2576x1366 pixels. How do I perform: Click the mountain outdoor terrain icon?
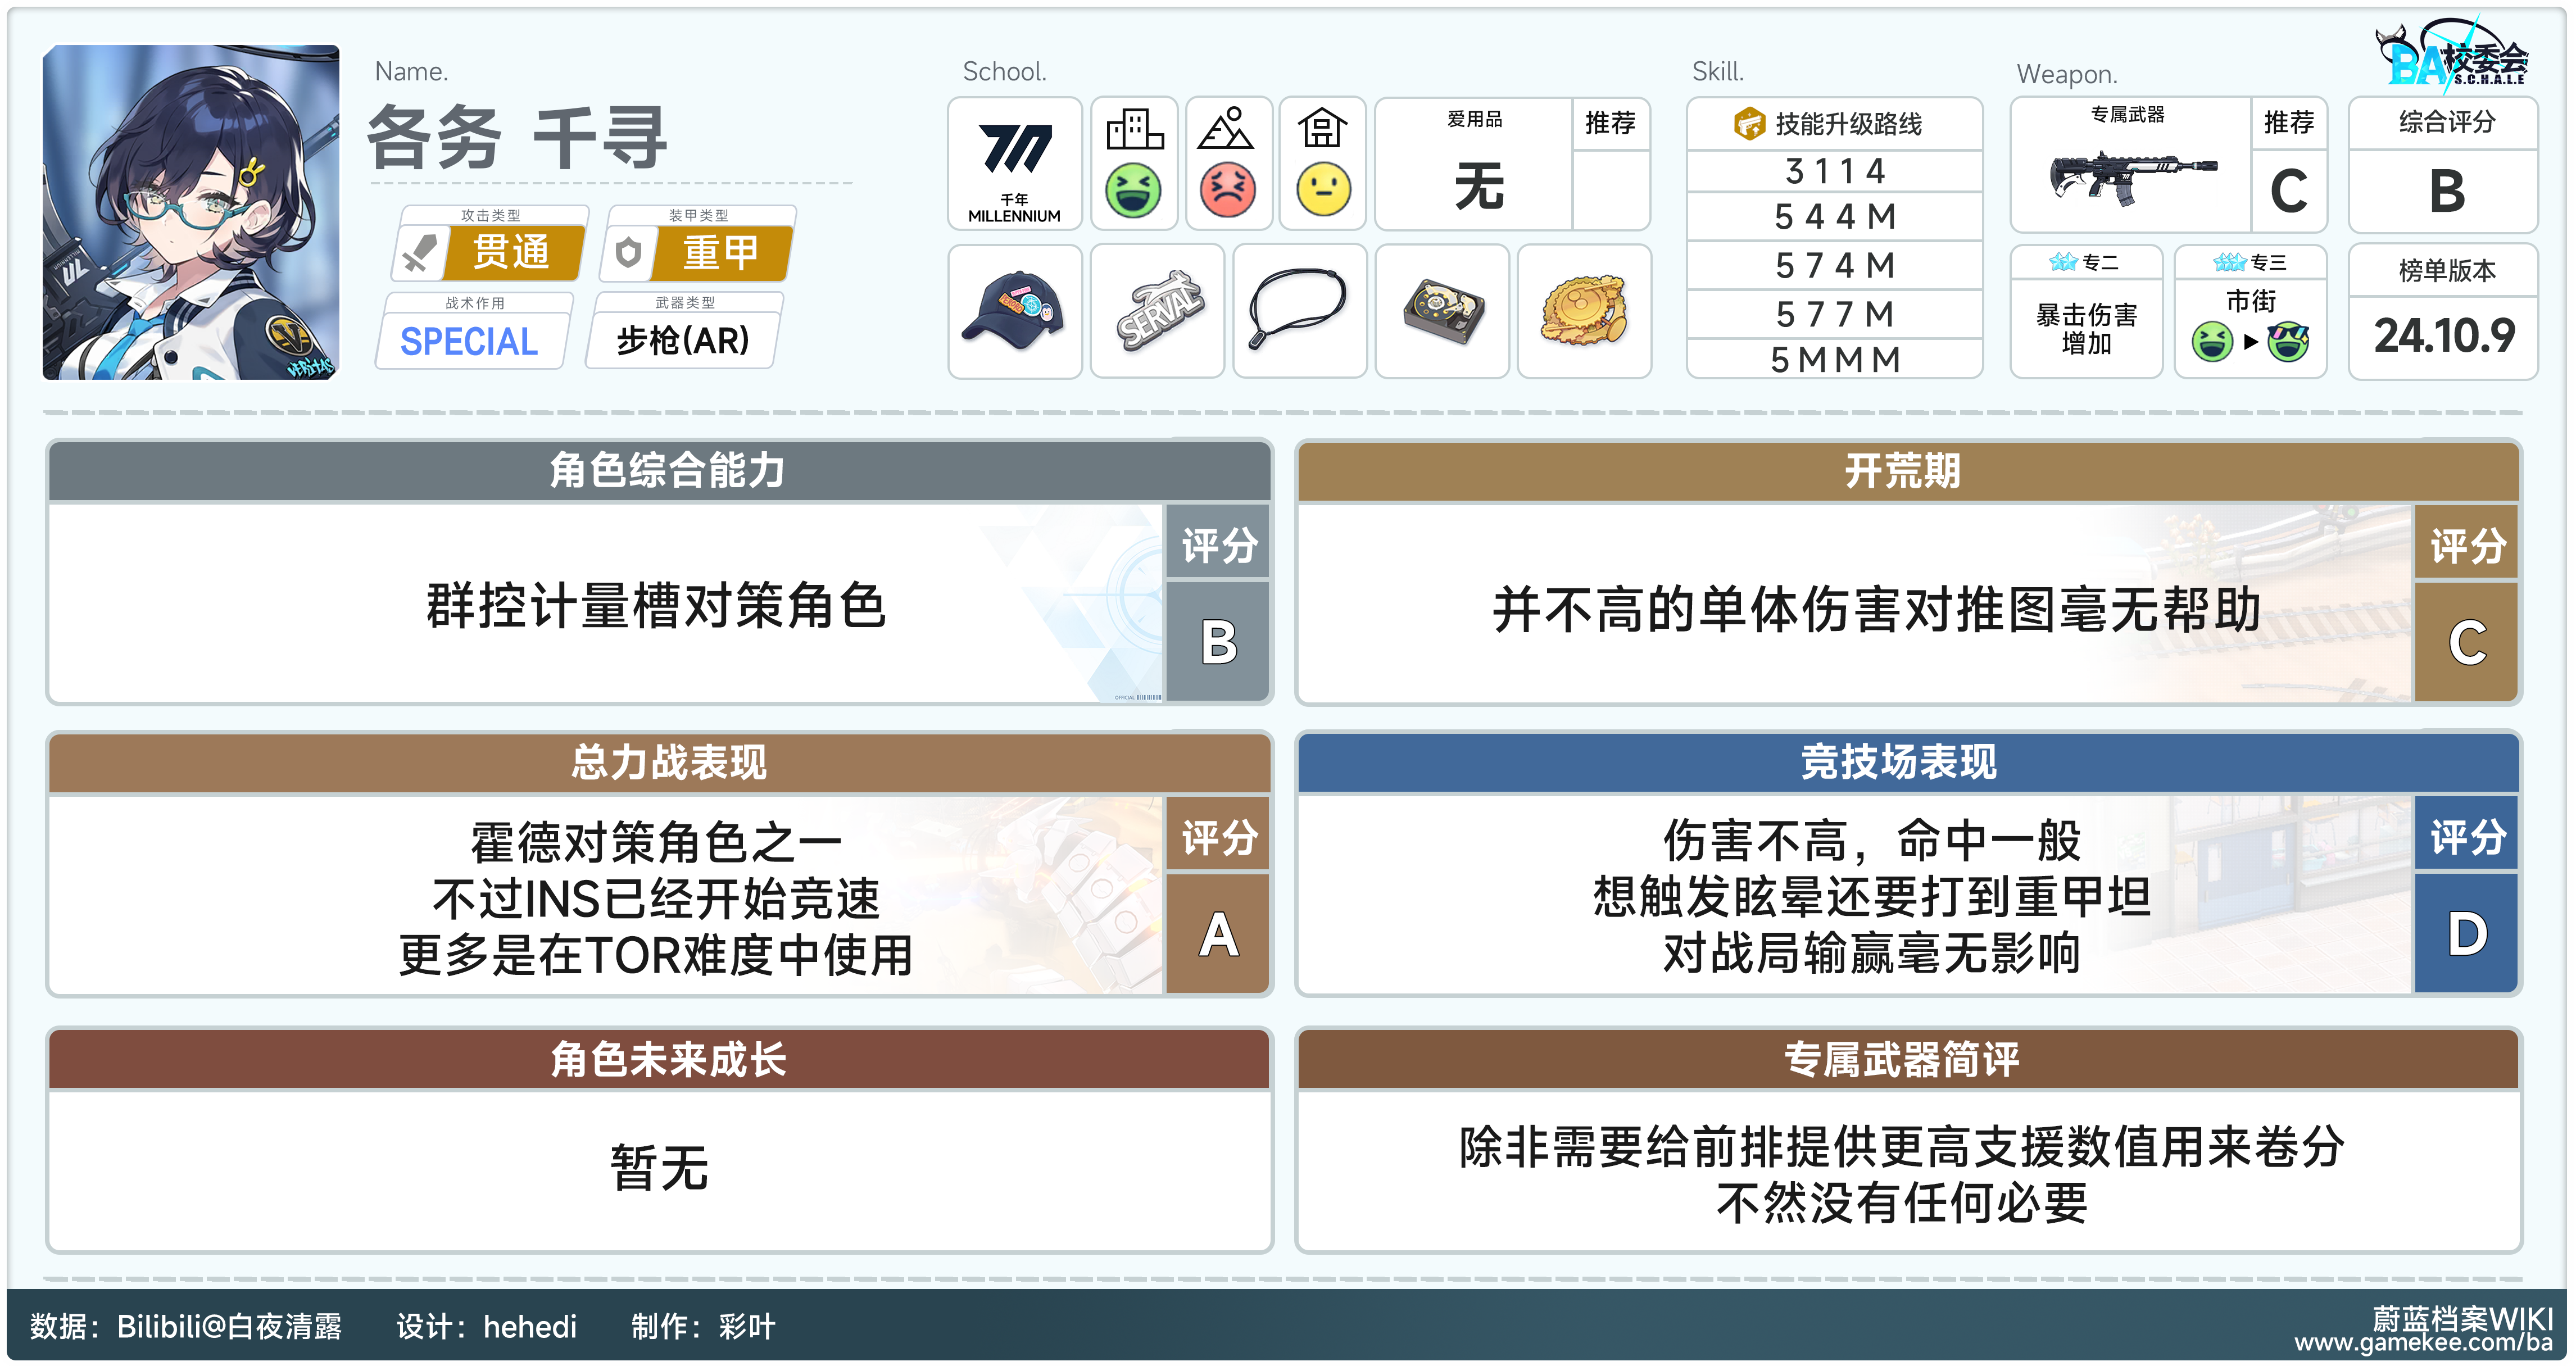point(1227,129)
